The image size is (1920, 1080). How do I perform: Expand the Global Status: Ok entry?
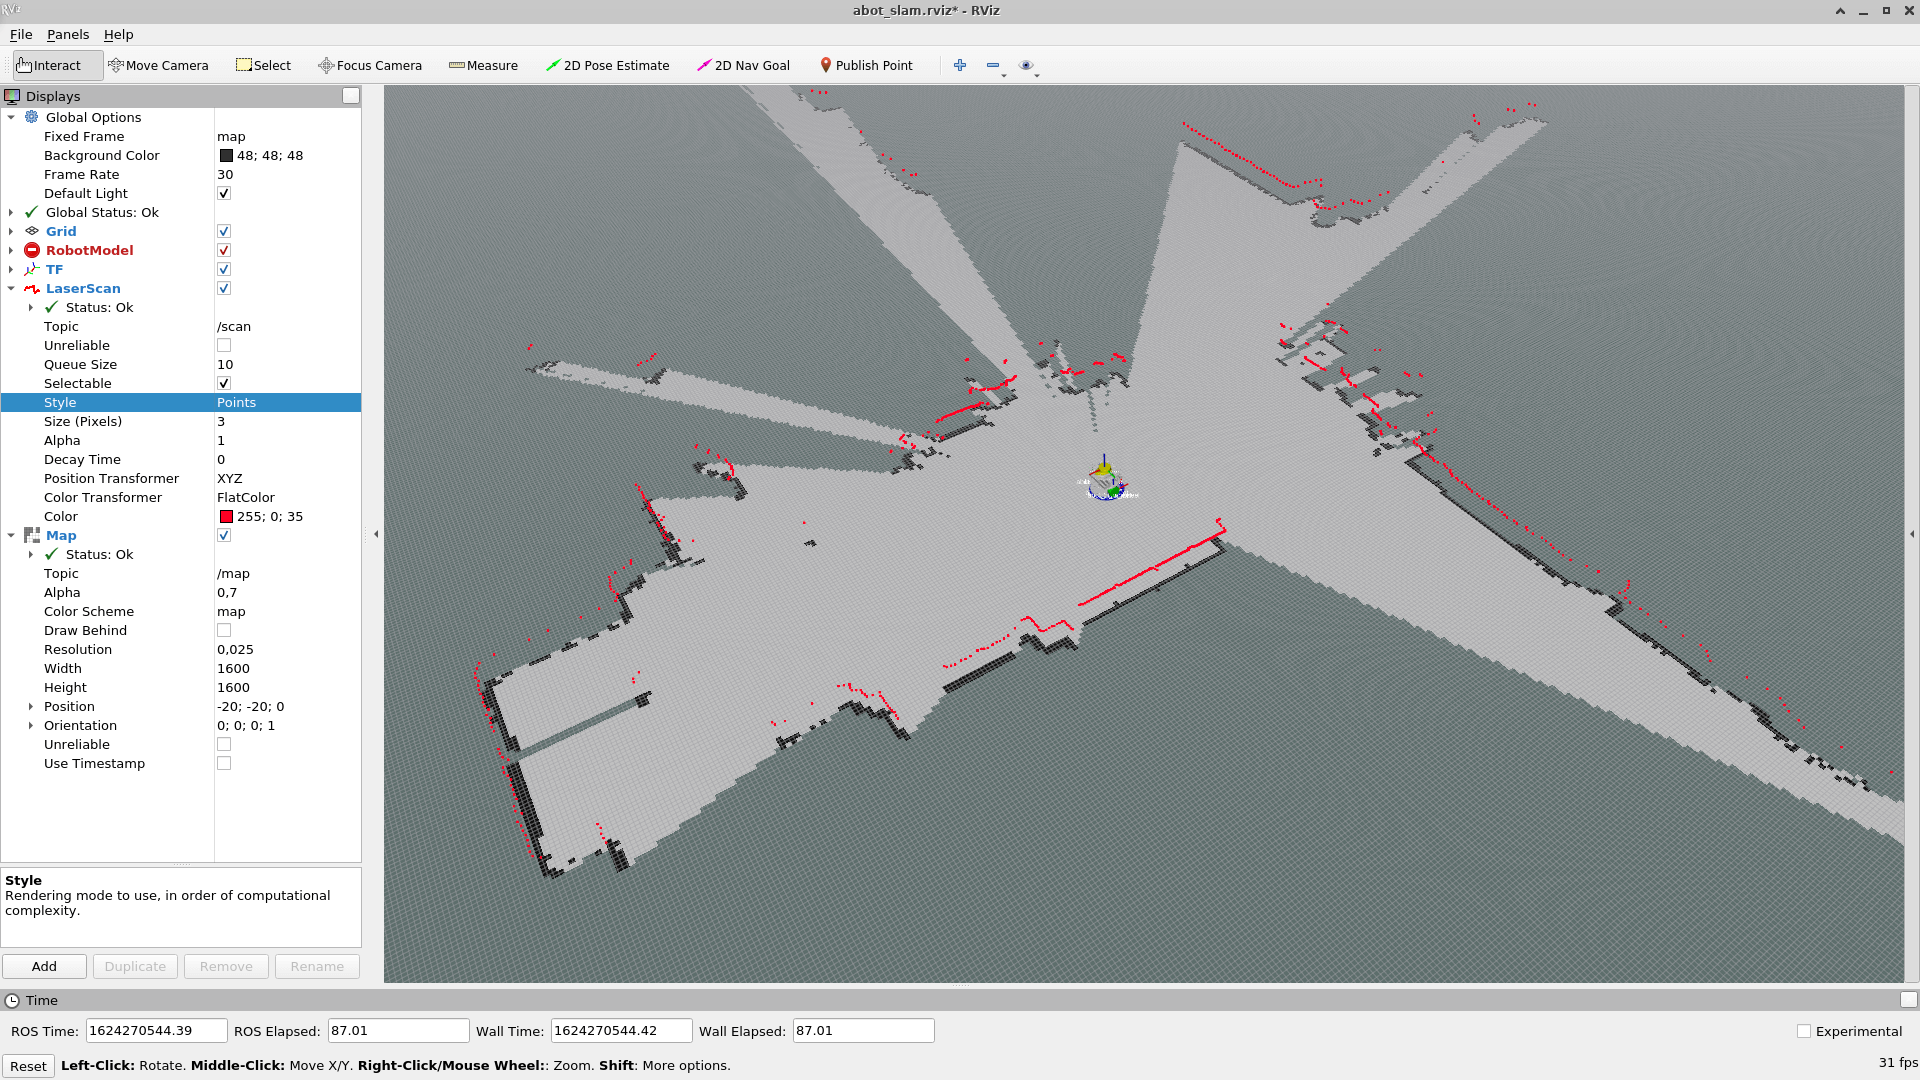click(10, 212)
